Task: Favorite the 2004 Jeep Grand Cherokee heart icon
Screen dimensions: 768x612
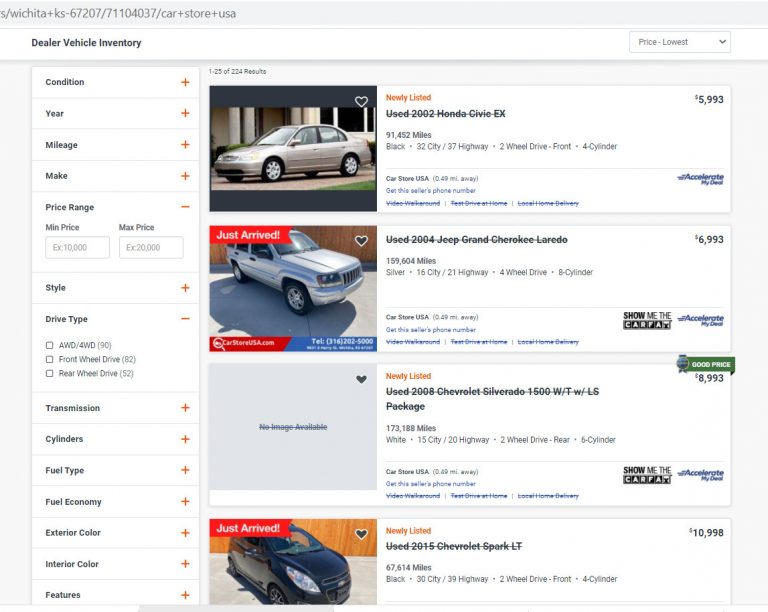Action: click(x=361, y=241)
